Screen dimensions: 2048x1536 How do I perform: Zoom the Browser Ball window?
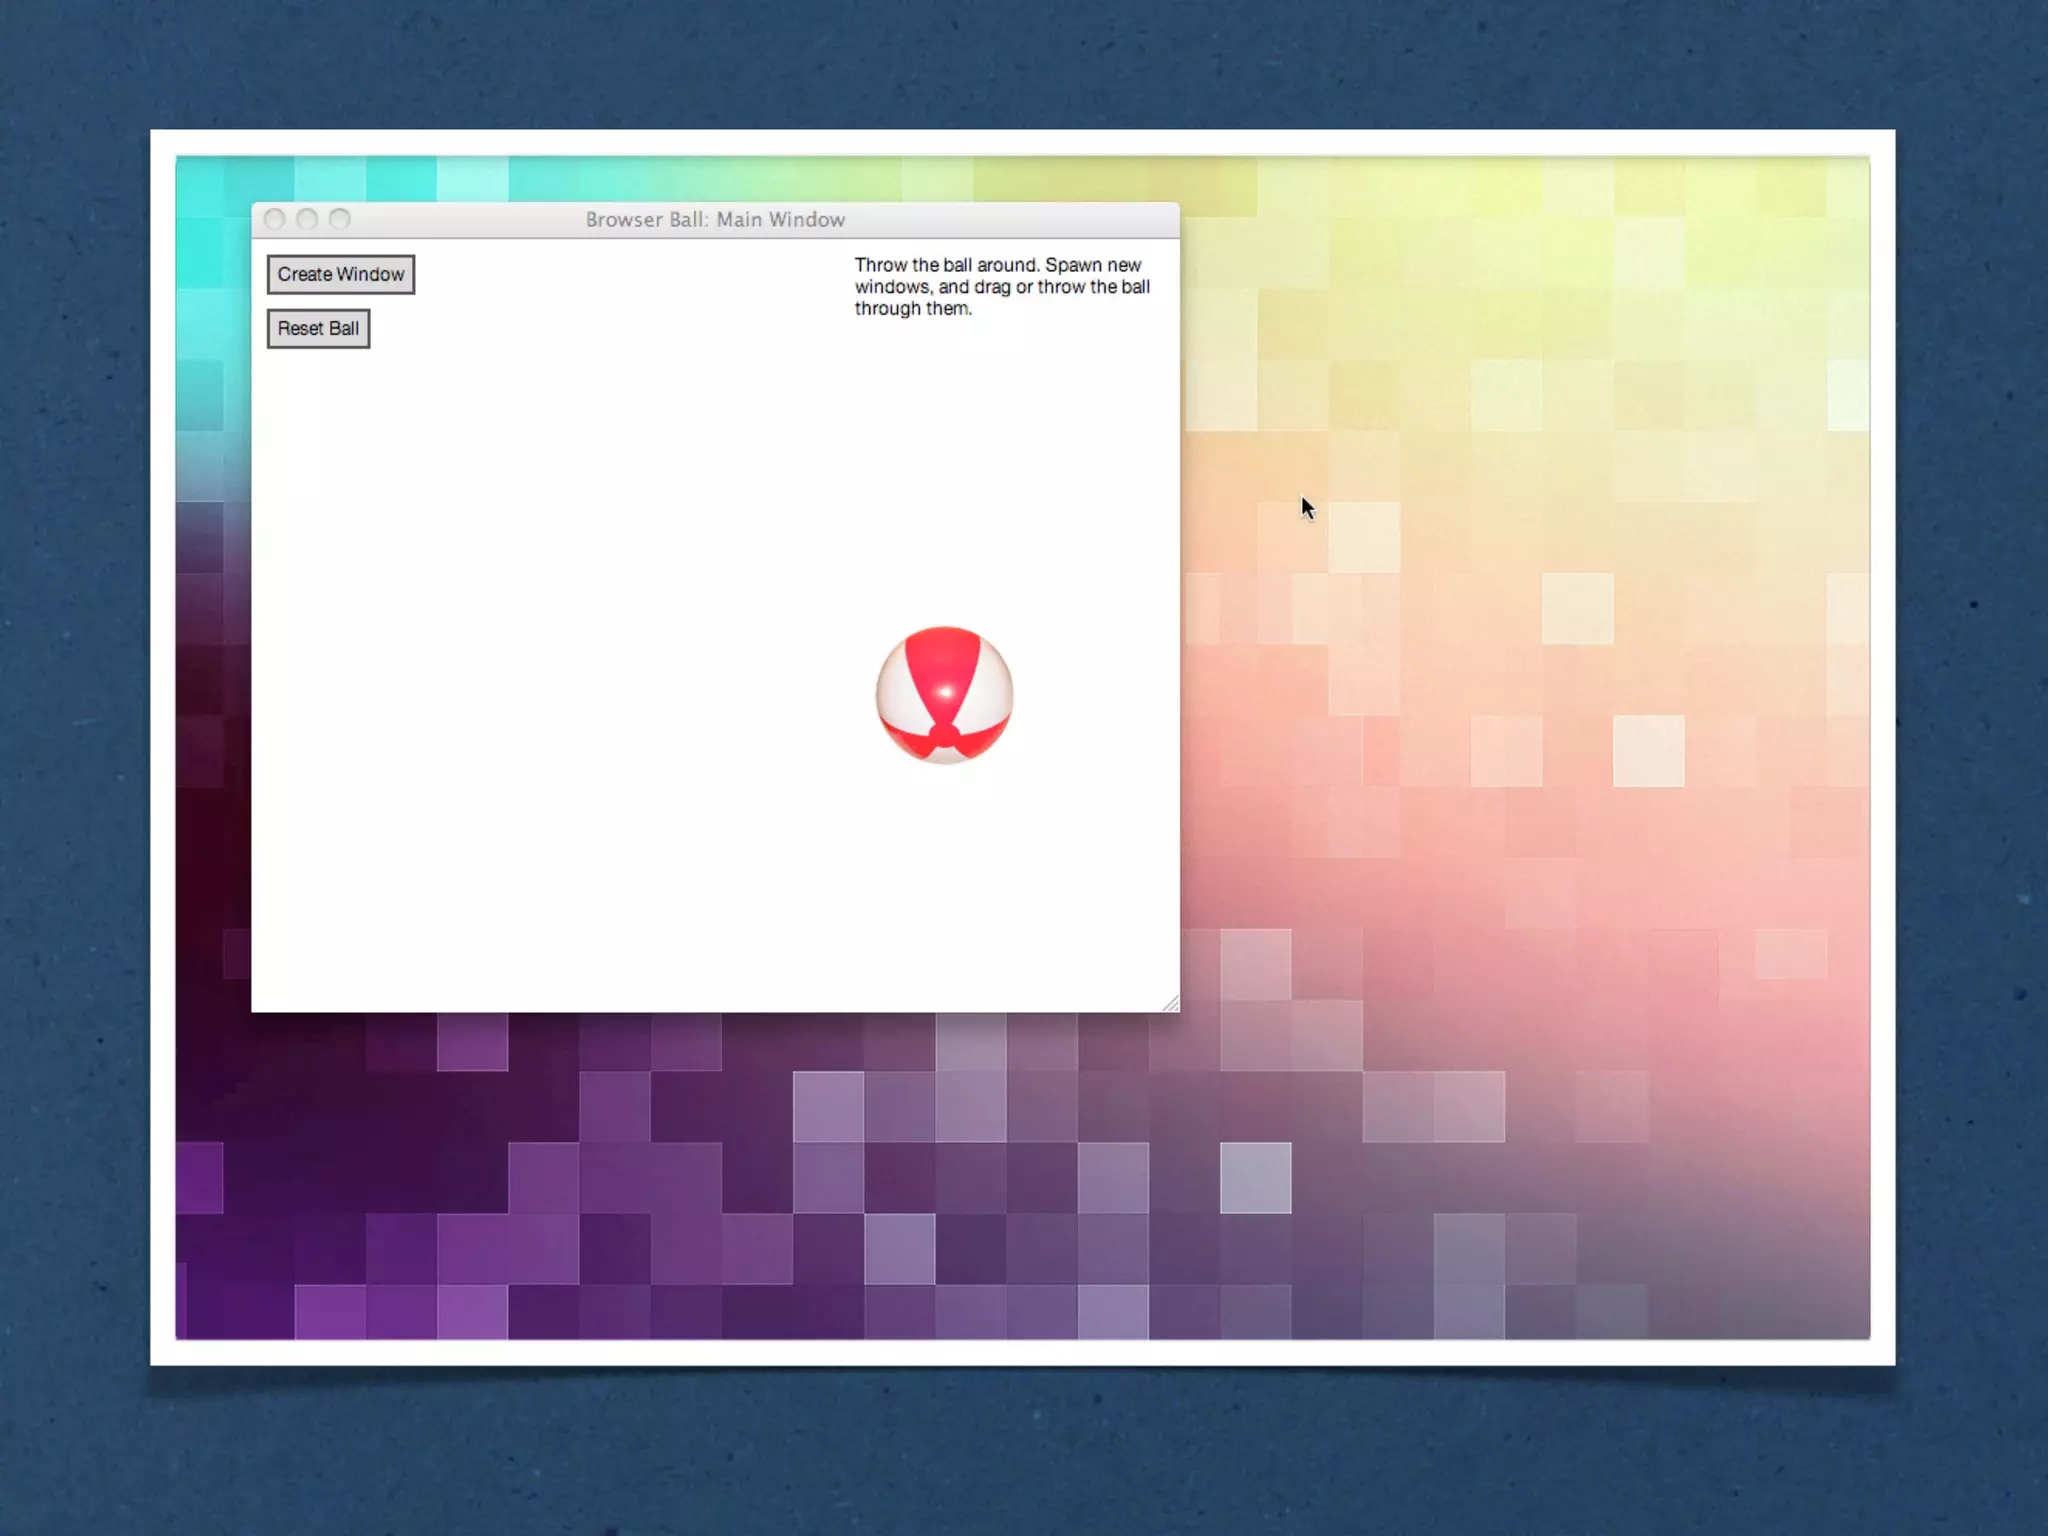click(x=340, y=219)
